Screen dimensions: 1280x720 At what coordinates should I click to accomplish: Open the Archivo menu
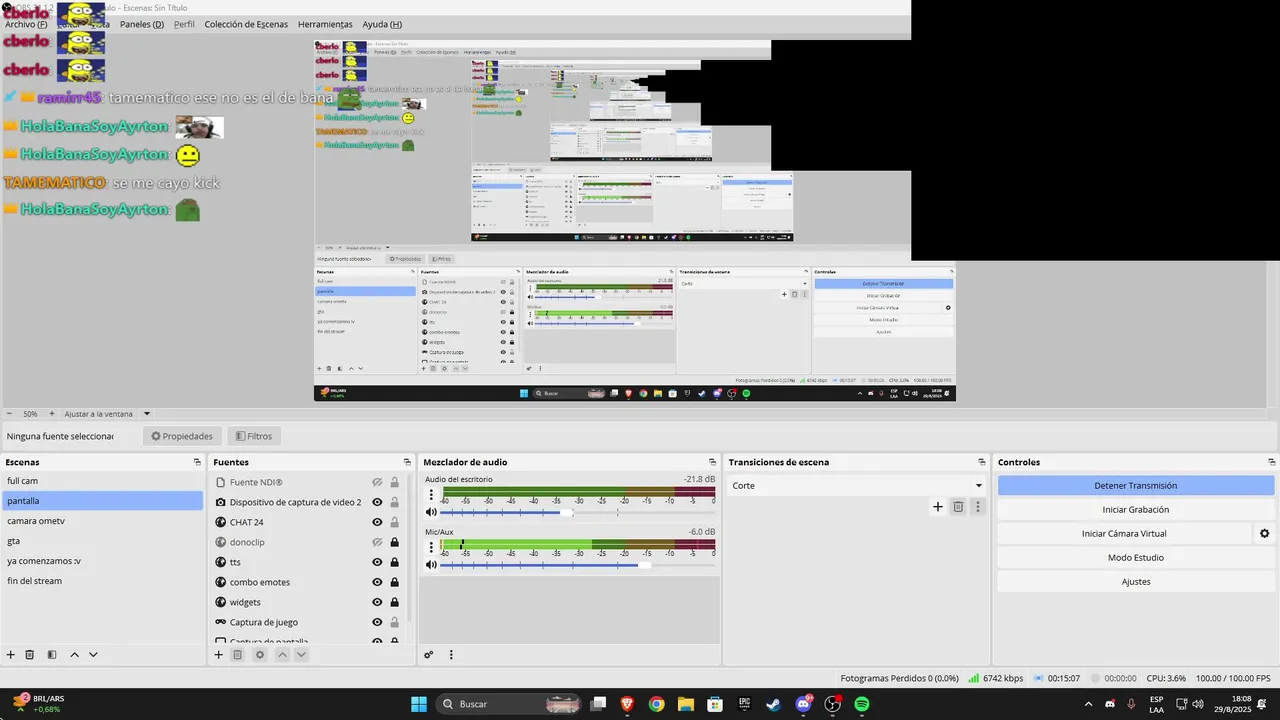pos(26,24)
